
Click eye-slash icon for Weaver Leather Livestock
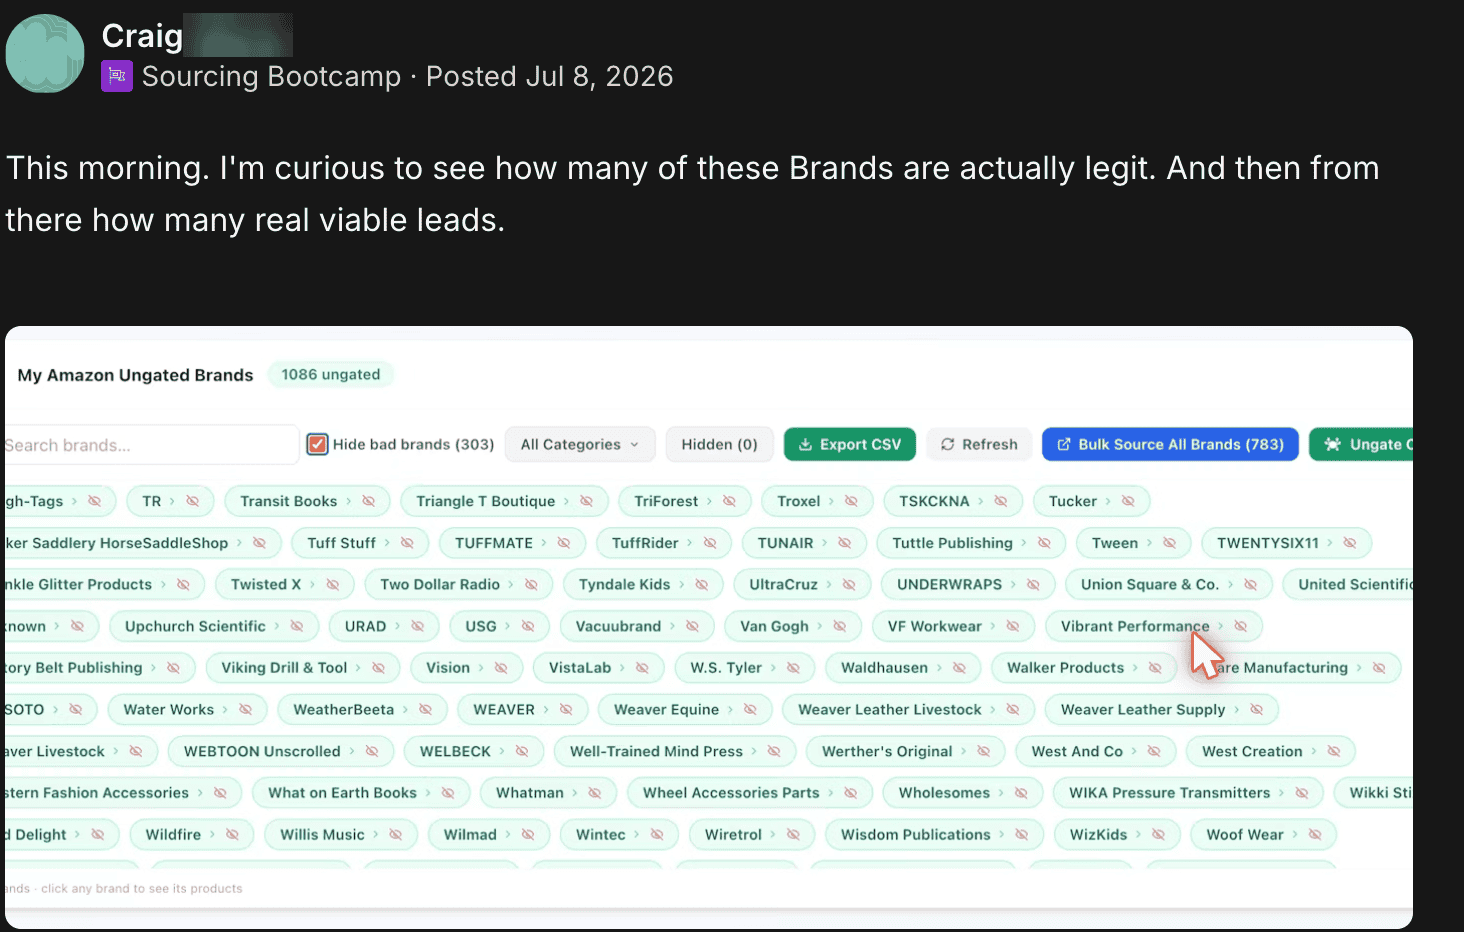(x=1013, y=709)
